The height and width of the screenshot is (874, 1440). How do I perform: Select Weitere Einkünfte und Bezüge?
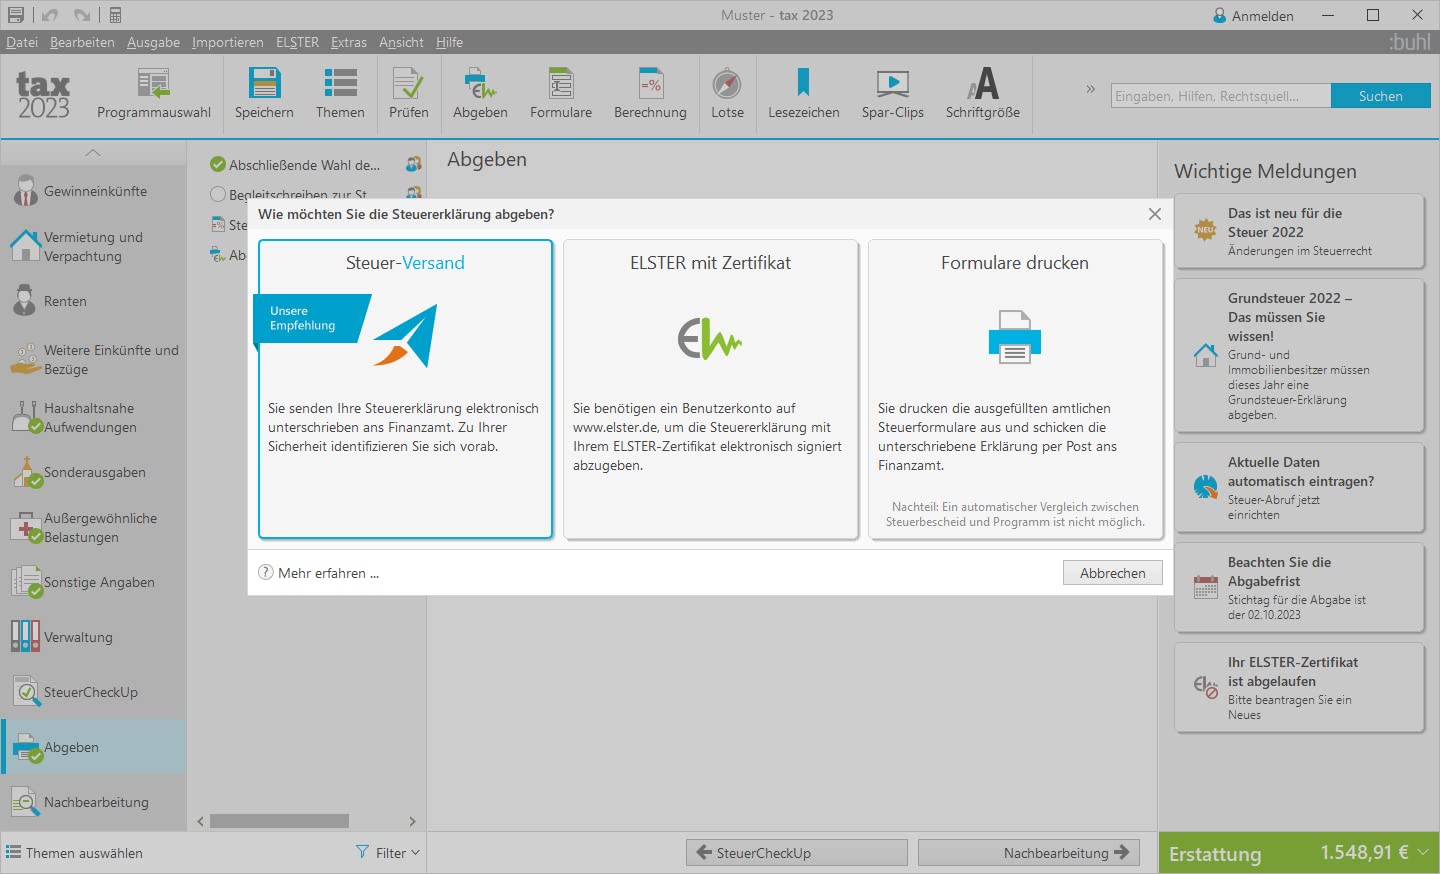[x=93, y=359]
